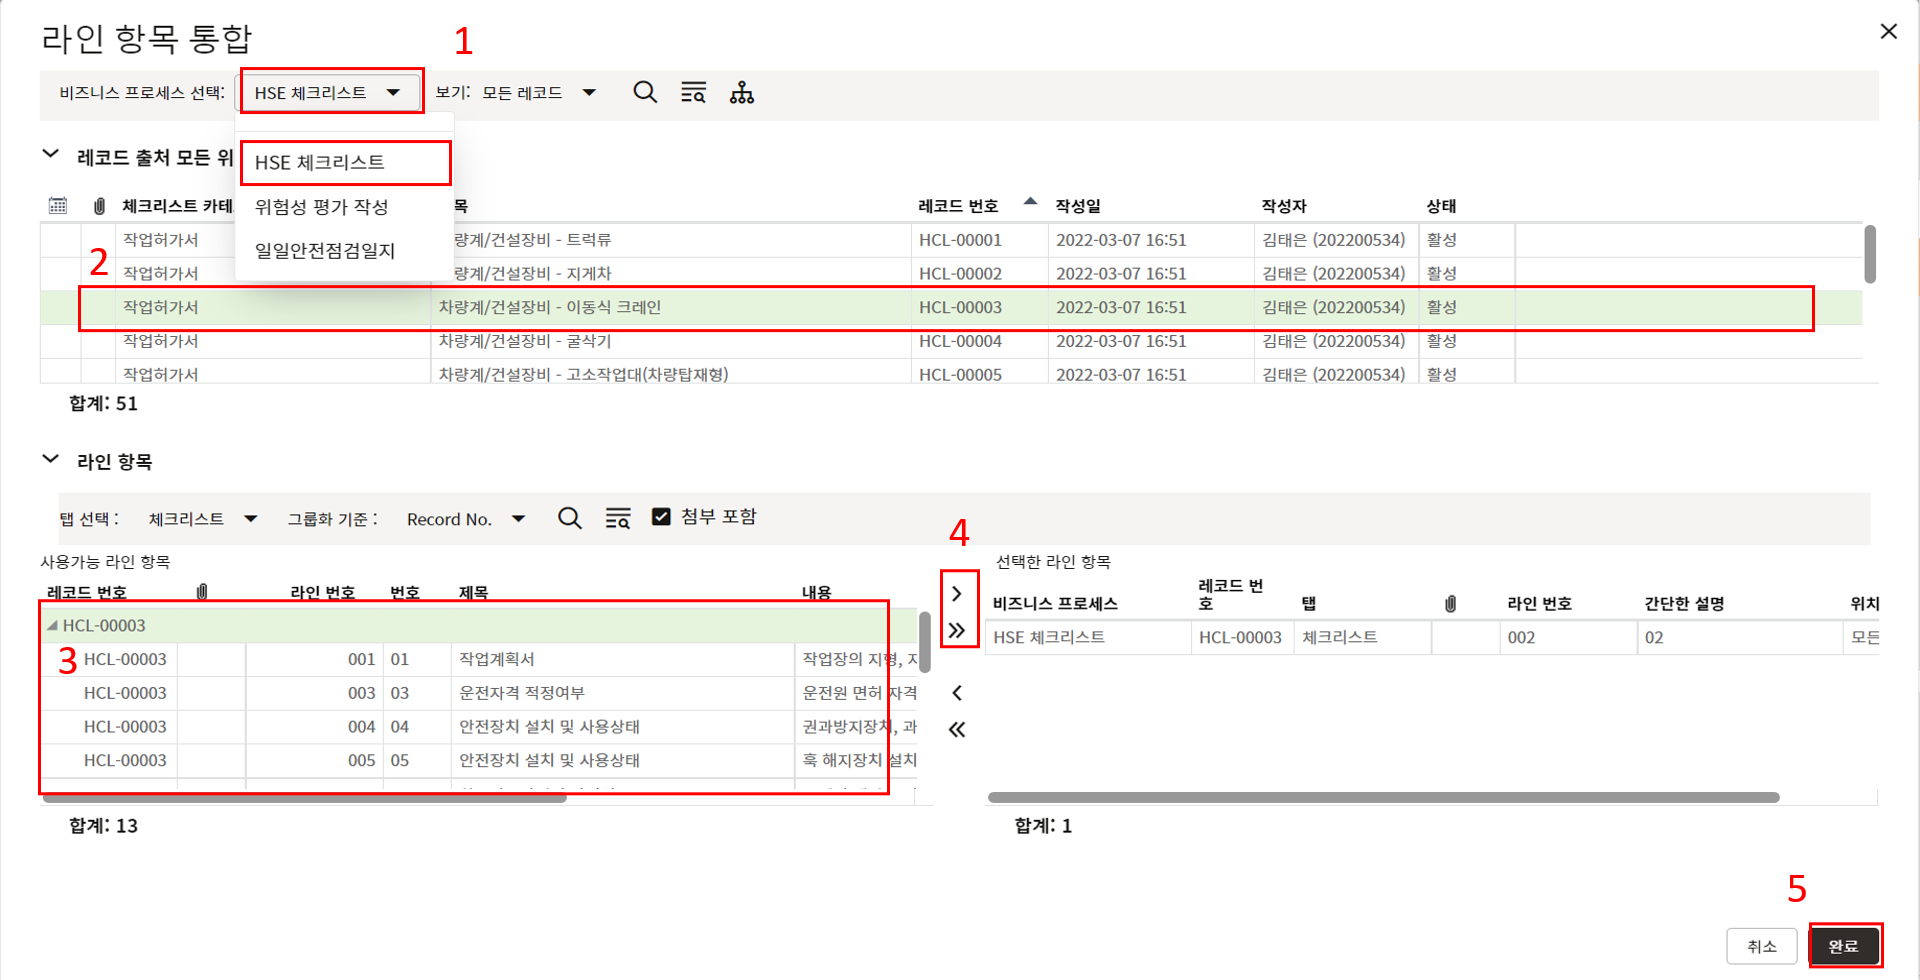Choose 일일안전점검일지 from the dropdown list

tap(324, 251)
